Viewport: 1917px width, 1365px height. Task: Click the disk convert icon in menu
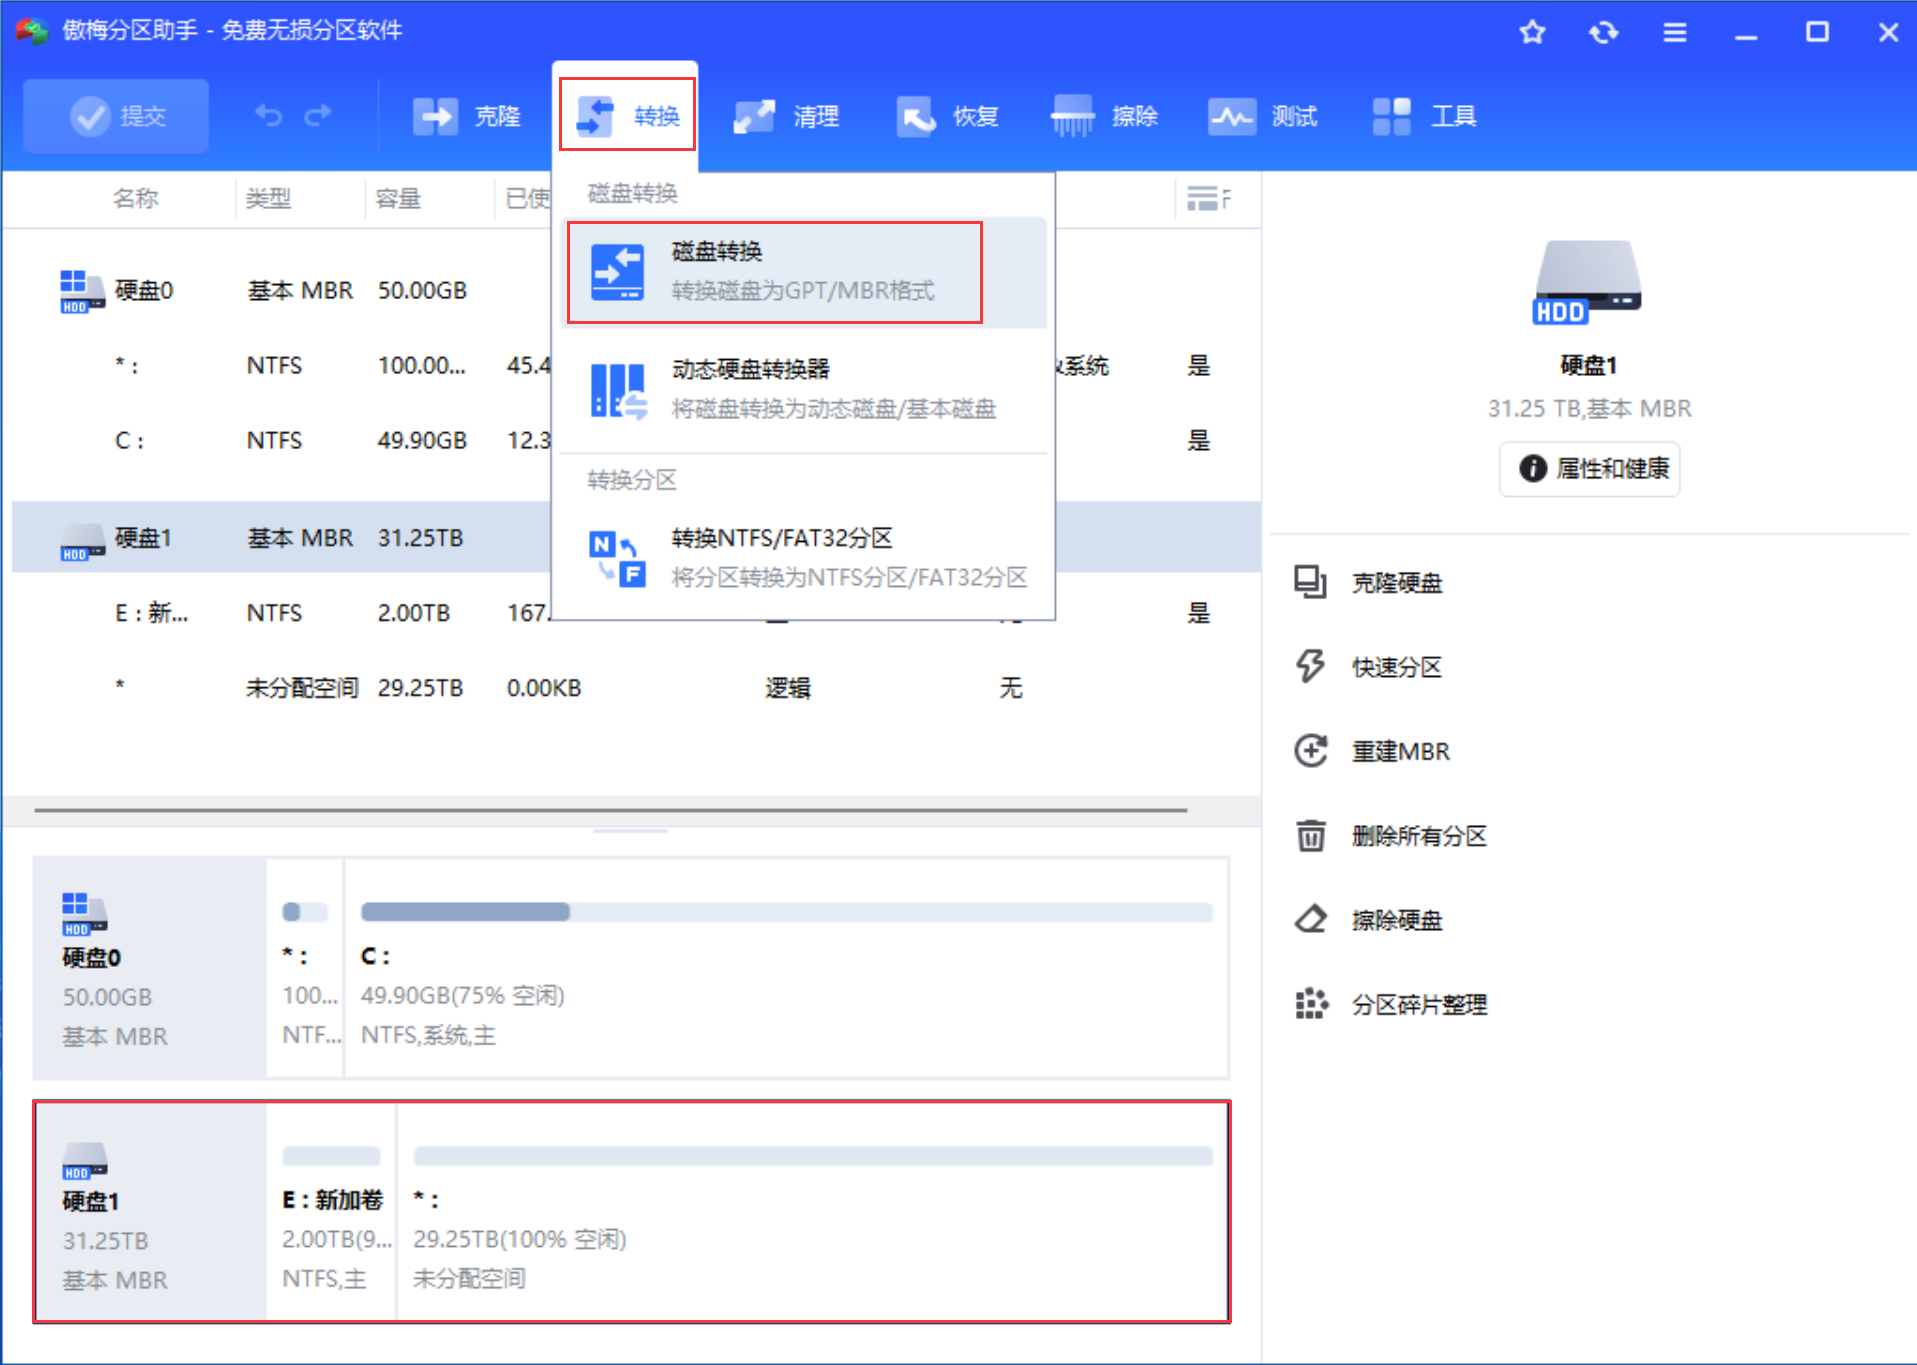coord(617,272)
